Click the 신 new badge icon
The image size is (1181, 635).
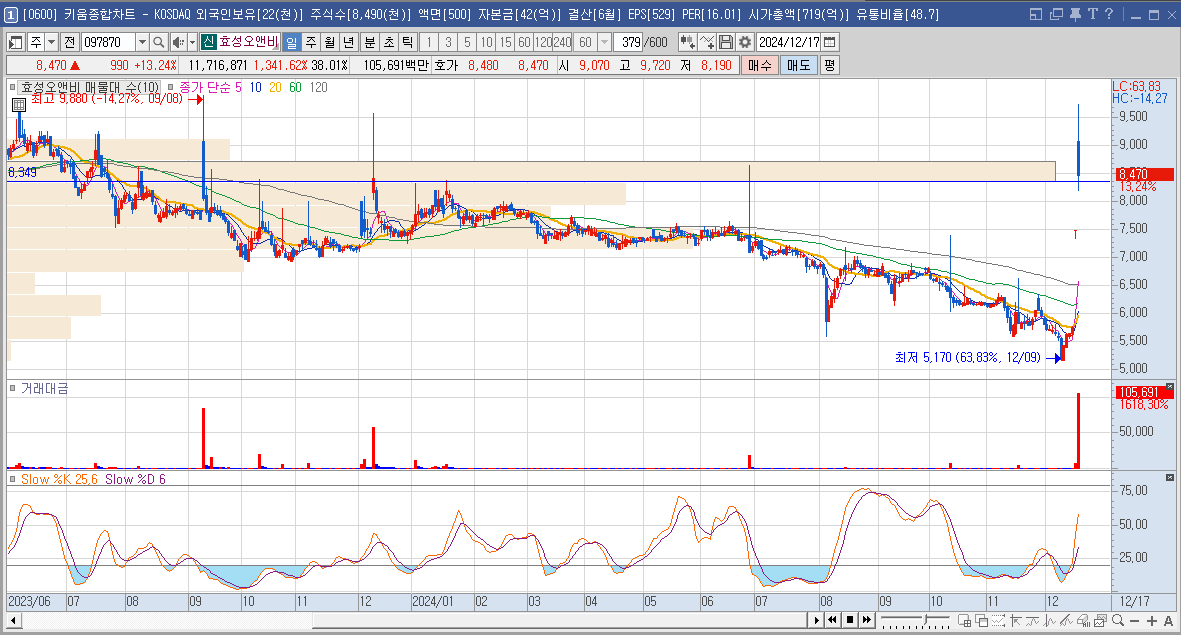click(x=209, y=42)
